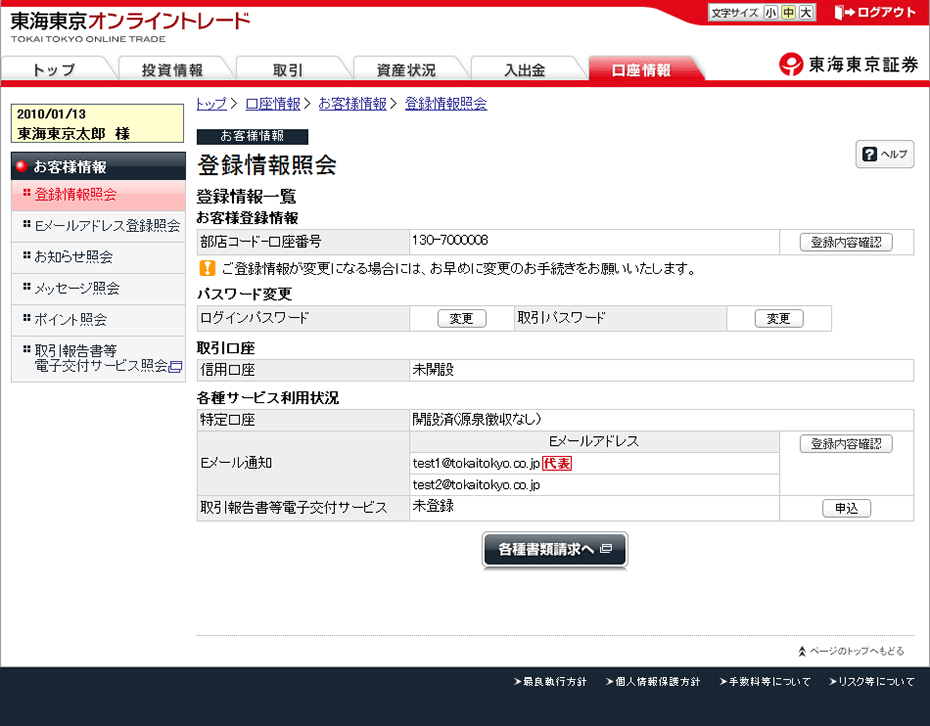Click the logout door icon

click(844, 12)
